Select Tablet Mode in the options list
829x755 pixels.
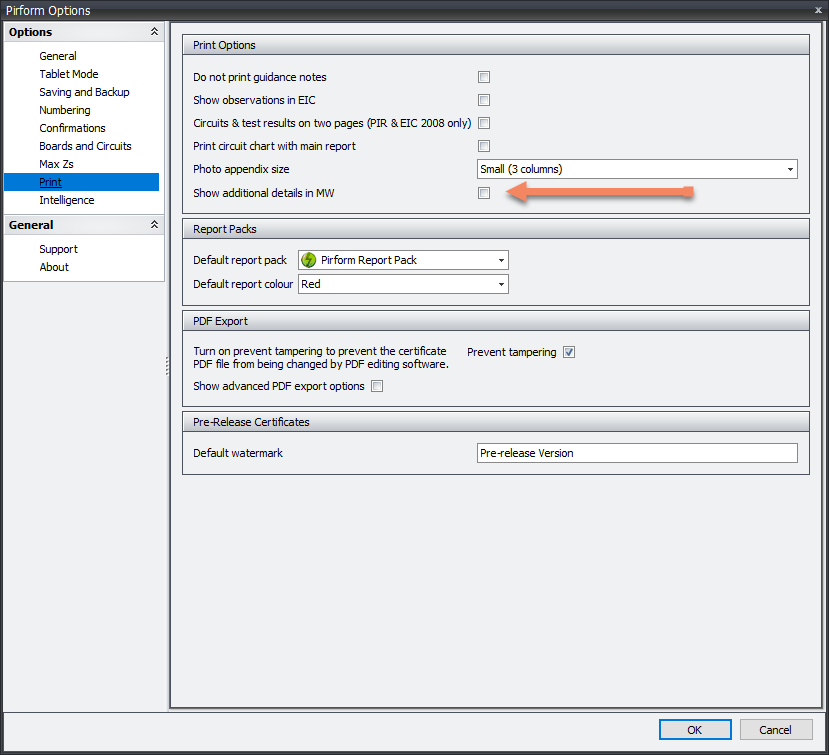pos(69,74)
